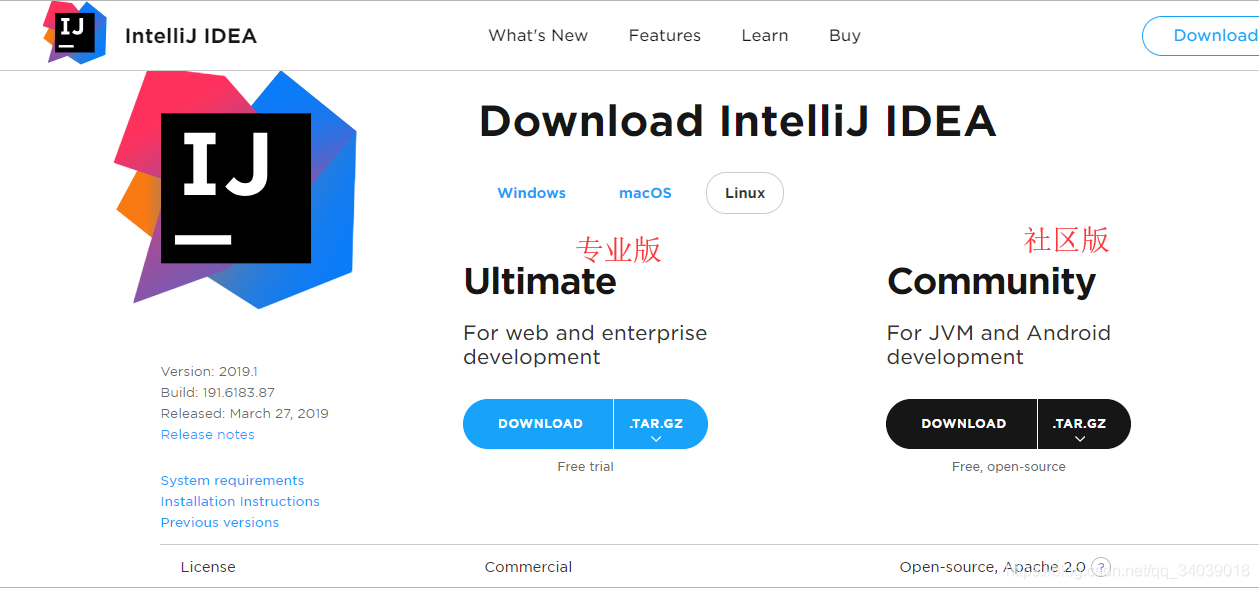This screenshot has height=589, width=1259.
Task: Open Previous versions link
Action: click(220, 523)
